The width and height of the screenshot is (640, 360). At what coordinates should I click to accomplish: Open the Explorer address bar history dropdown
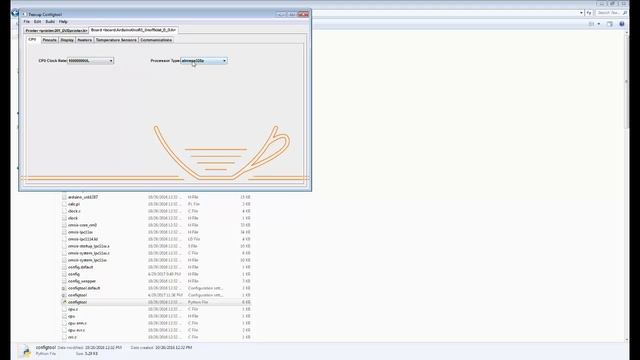(581, 13)
